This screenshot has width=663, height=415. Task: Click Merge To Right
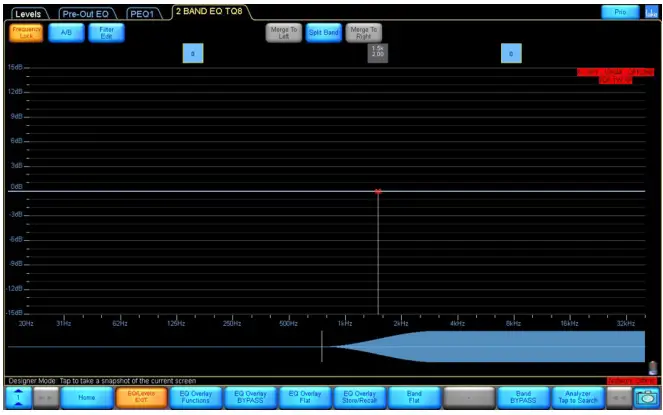pyautogui.click(x=364, y=33)
